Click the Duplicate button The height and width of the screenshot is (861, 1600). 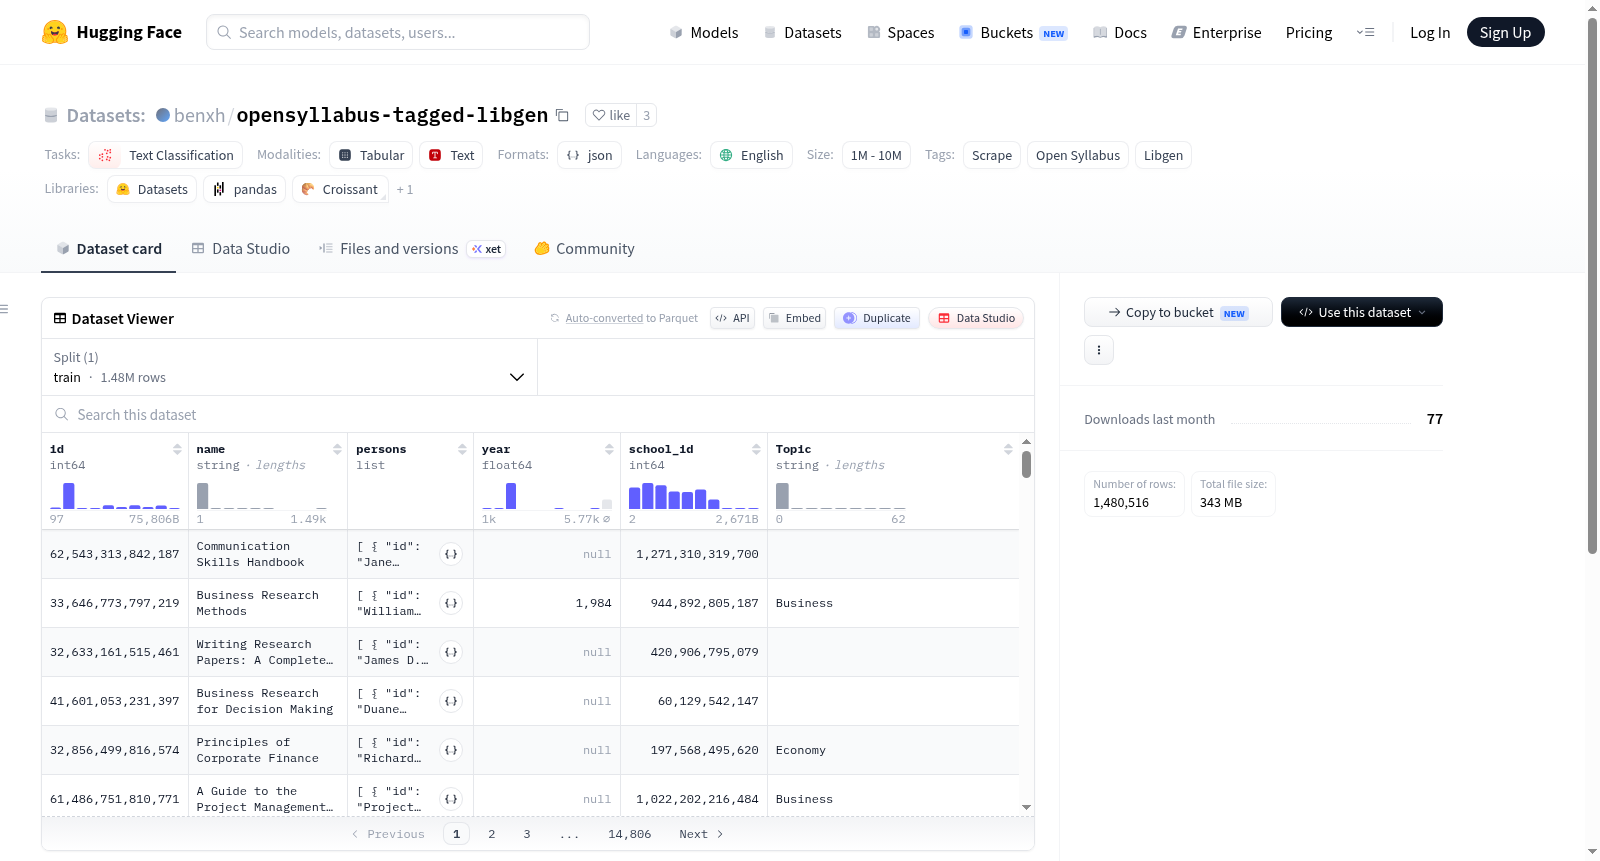pos(877,318)
